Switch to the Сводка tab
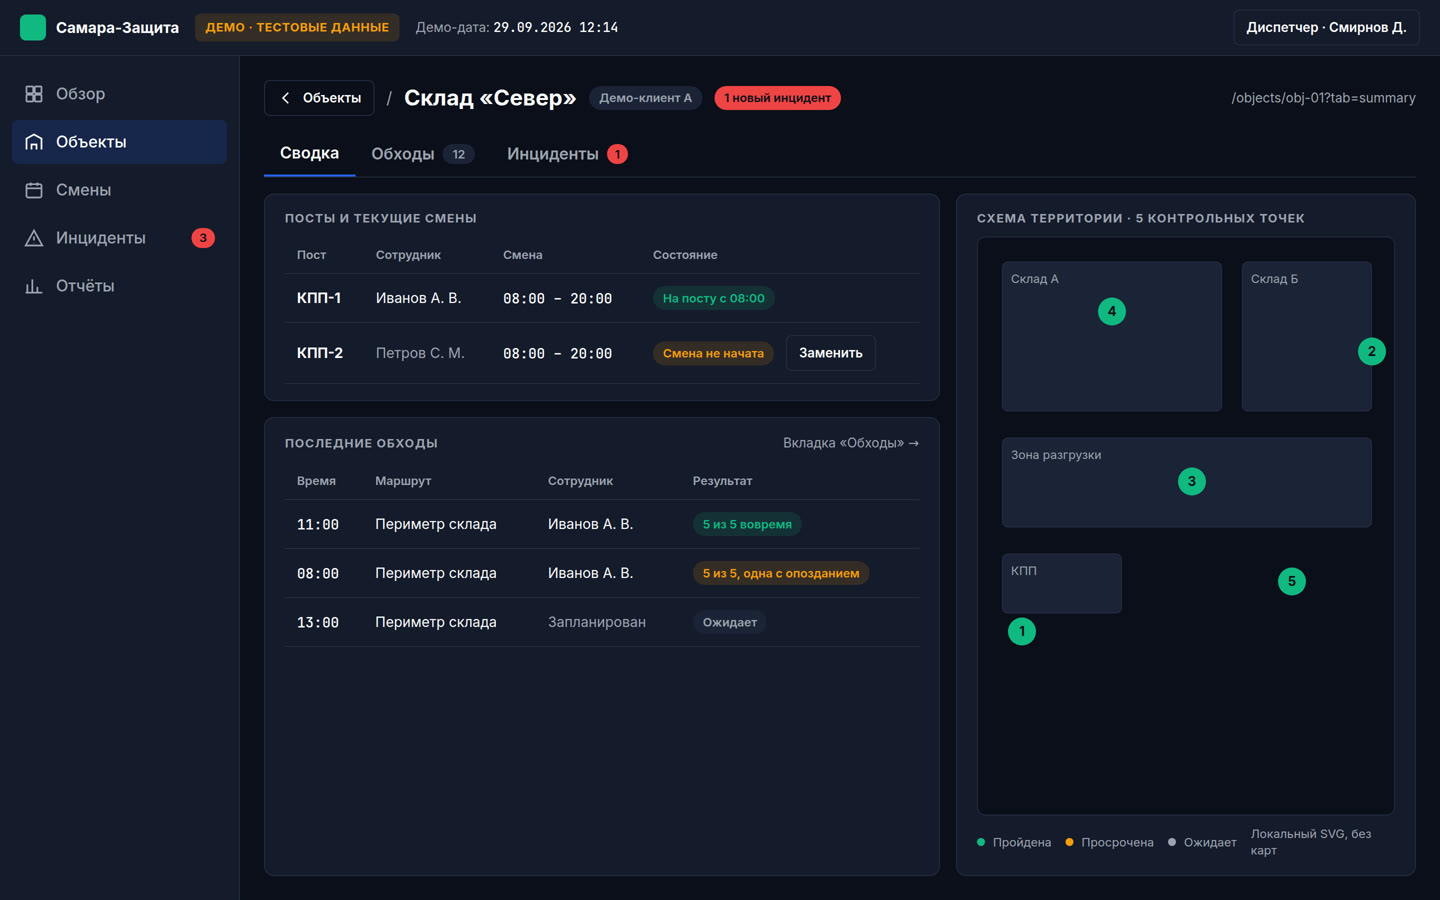 [x=309, y=153]
